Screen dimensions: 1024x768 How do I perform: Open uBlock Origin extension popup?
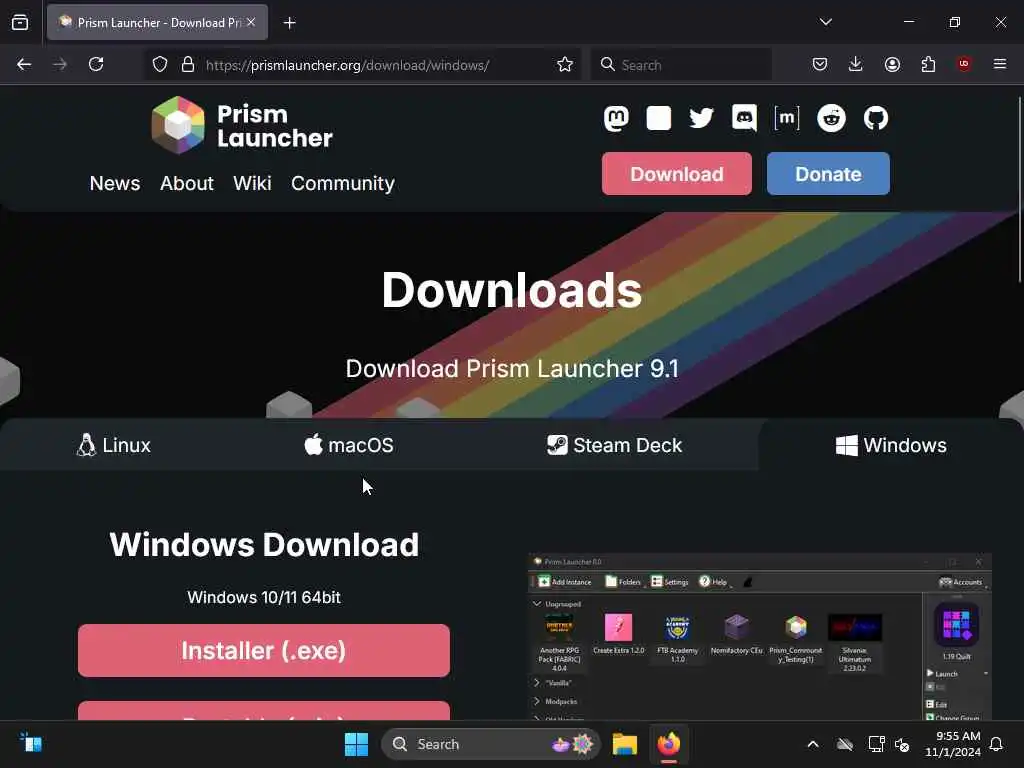[x=964, y=64]
